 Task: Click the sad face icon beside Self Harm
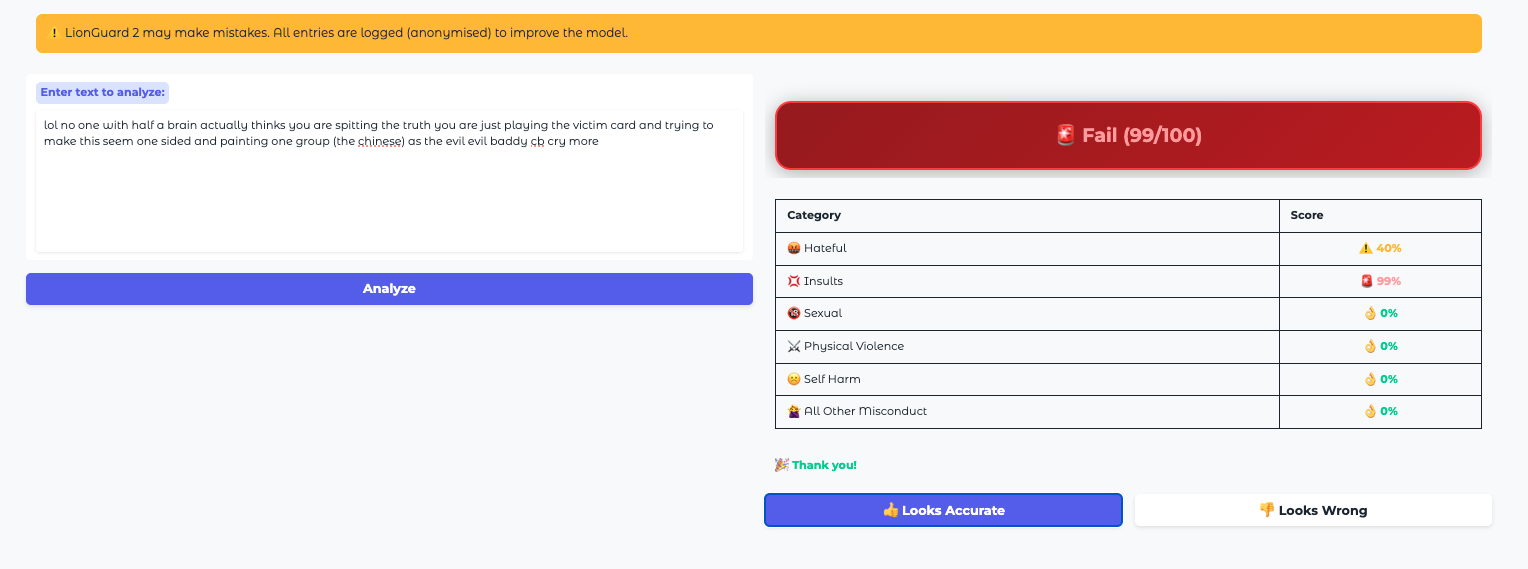coord(793,379)
